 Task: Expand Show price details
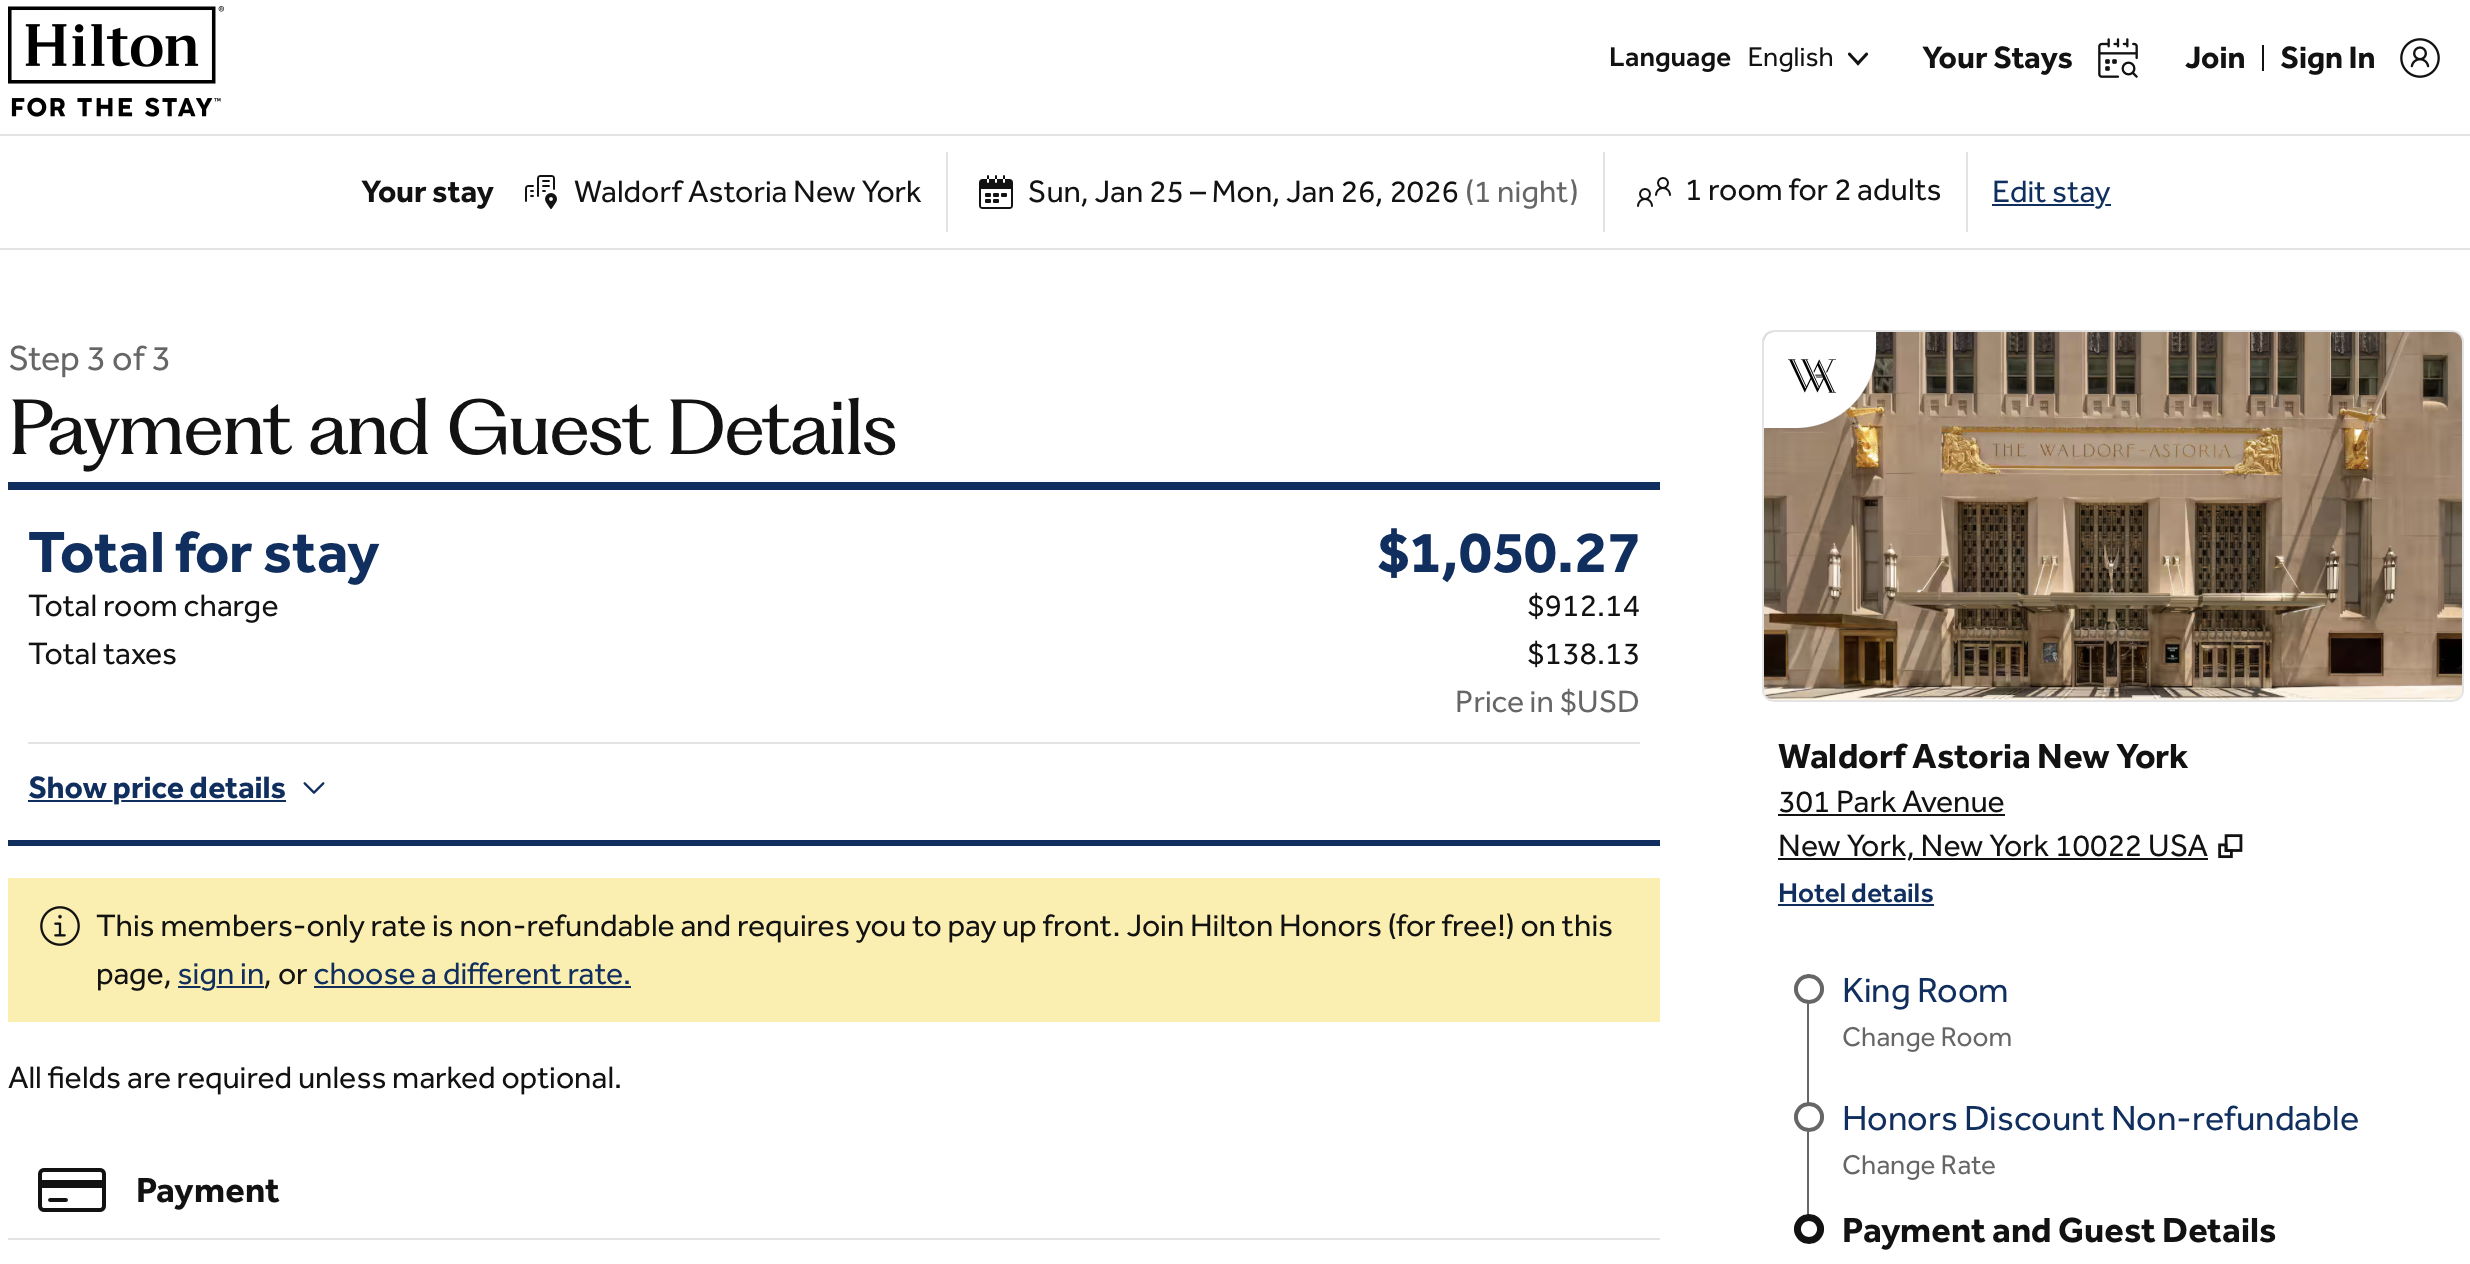click(157, 788)
